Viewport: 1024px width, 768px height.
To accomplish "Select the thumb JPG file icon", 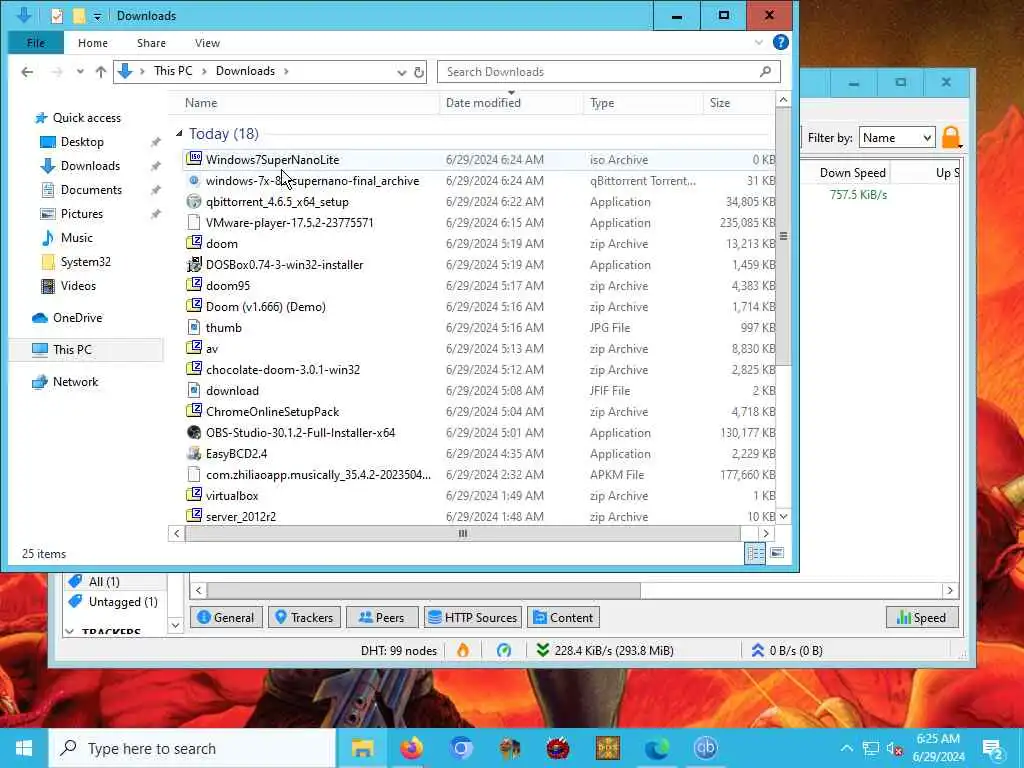I will tap(194, 327).
